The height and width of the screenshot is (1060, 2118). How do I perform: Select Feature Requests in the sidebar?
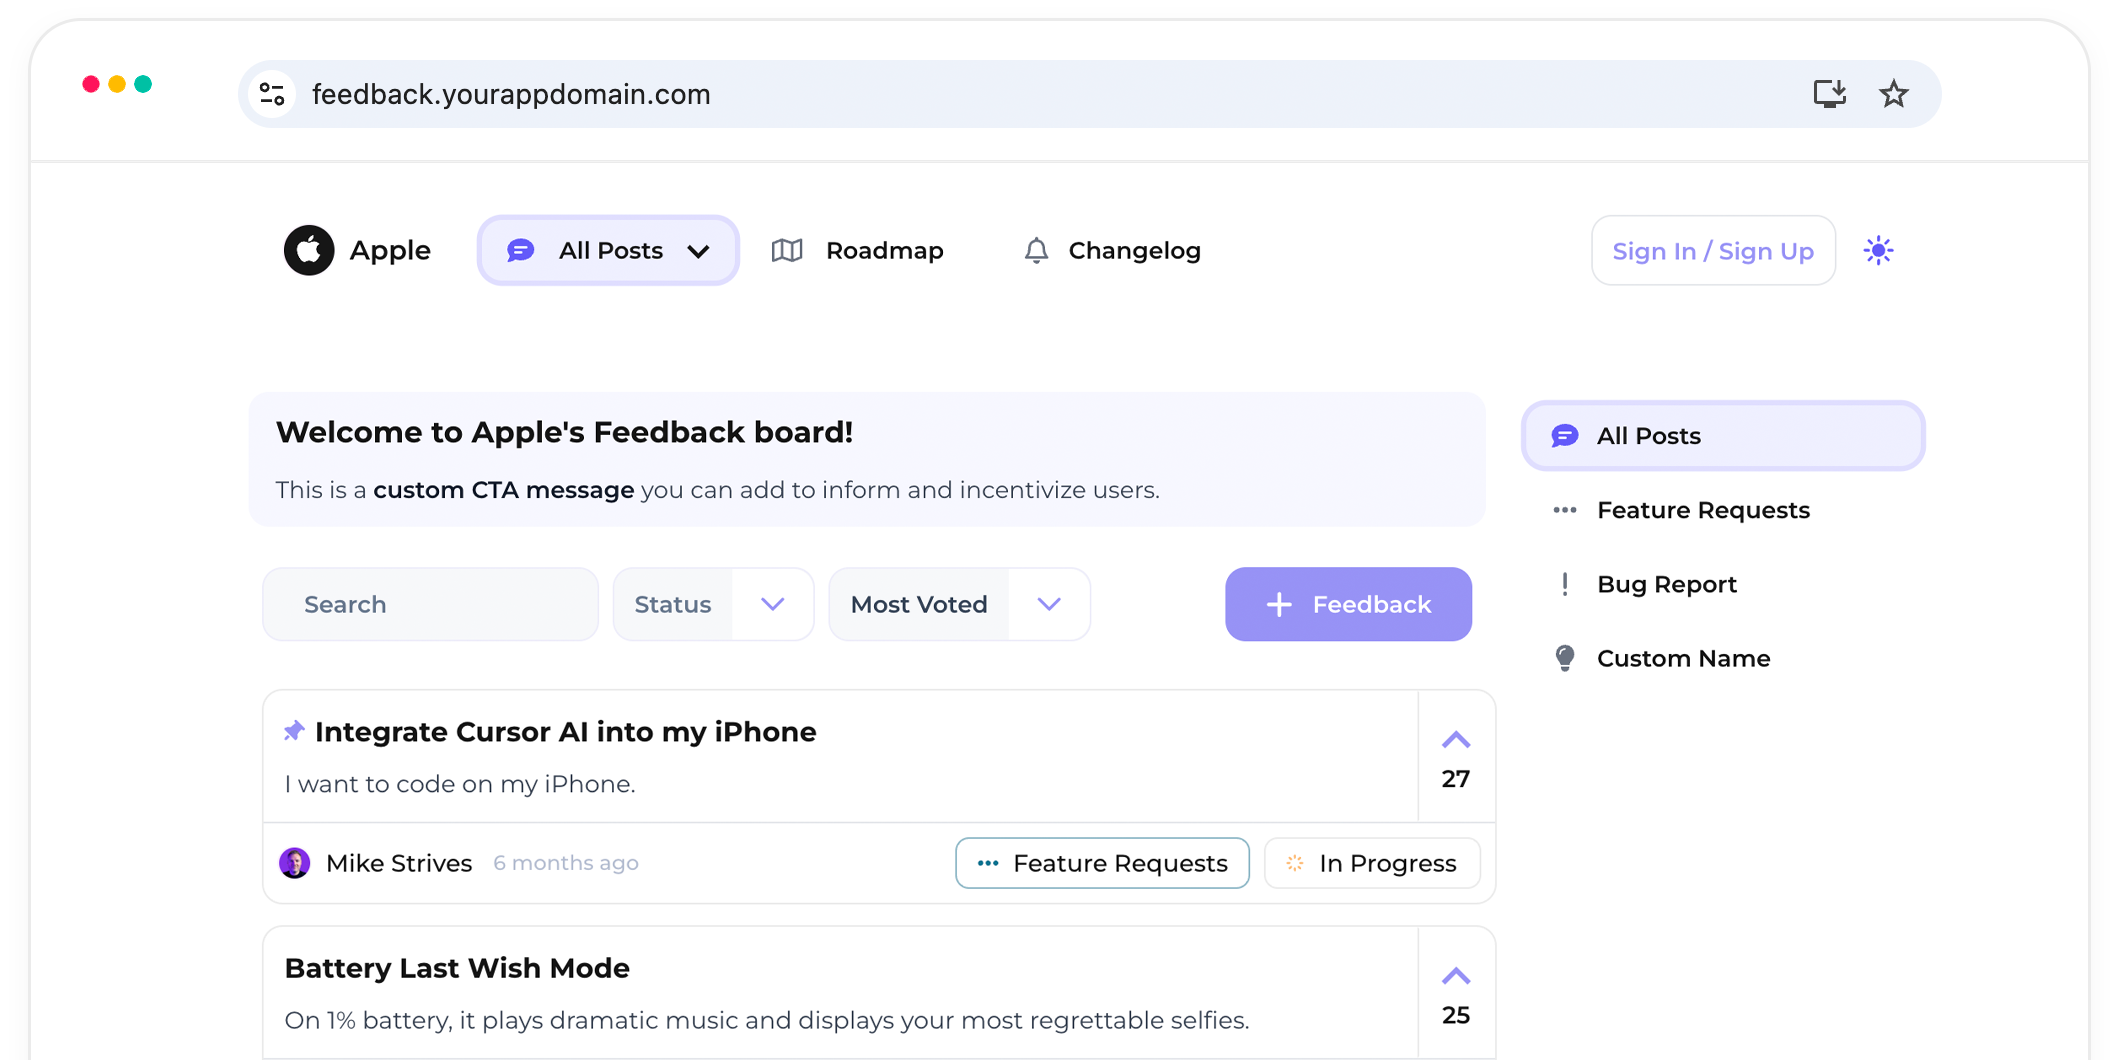[1703, 510]
